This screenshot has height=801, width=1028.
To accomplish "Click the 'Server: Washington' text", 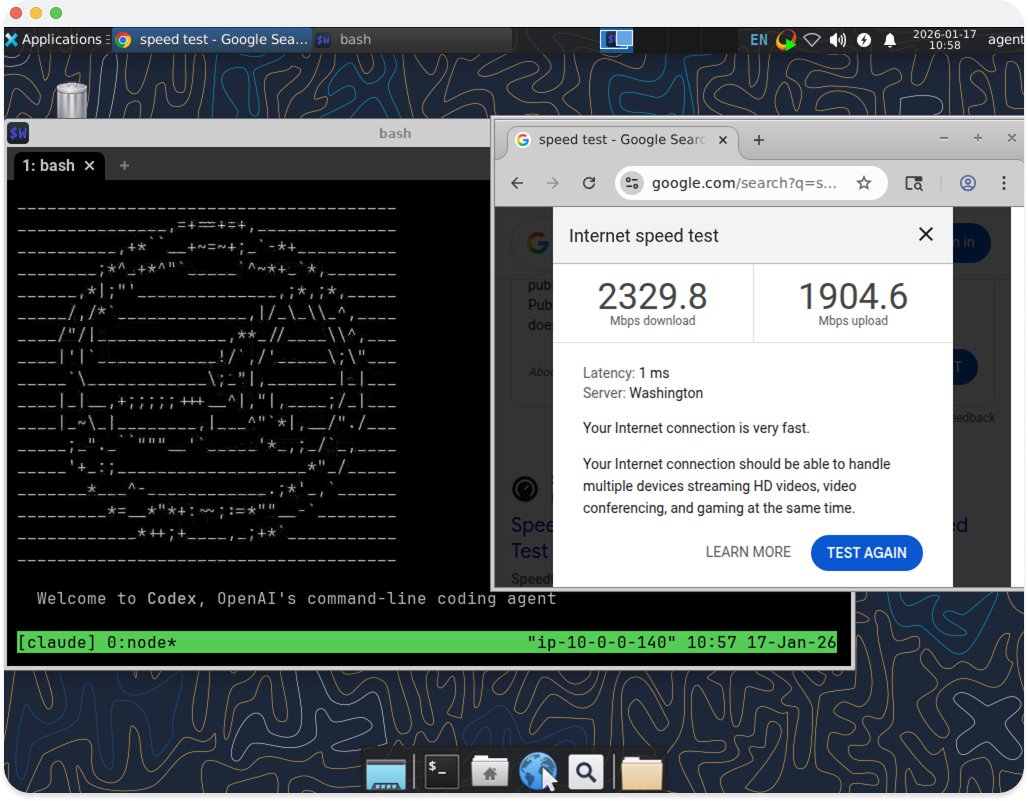I will point(642,393).
